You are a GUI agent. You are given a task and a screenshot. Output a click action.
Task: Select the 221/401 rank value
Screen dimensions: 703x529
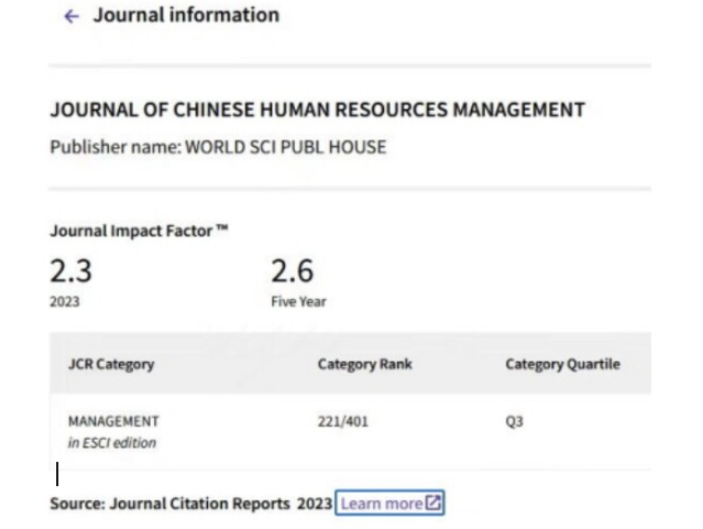[x=343, y=421]
